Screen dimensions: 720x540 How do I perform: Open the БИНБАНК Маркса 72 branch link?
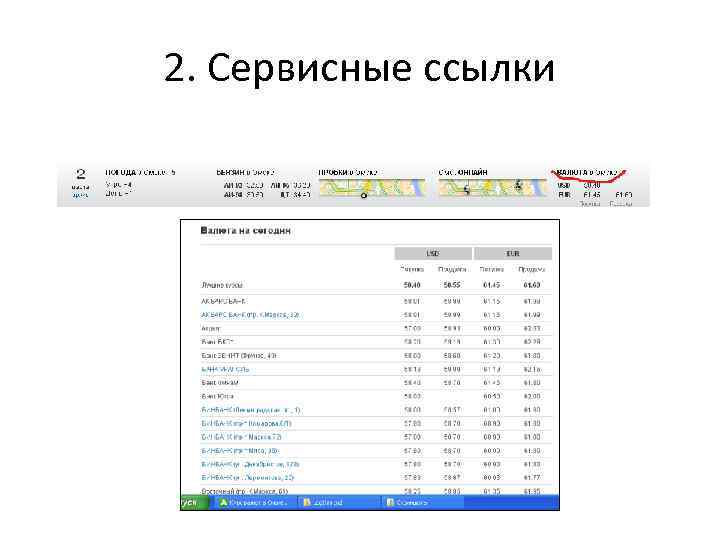click(242, 437)
